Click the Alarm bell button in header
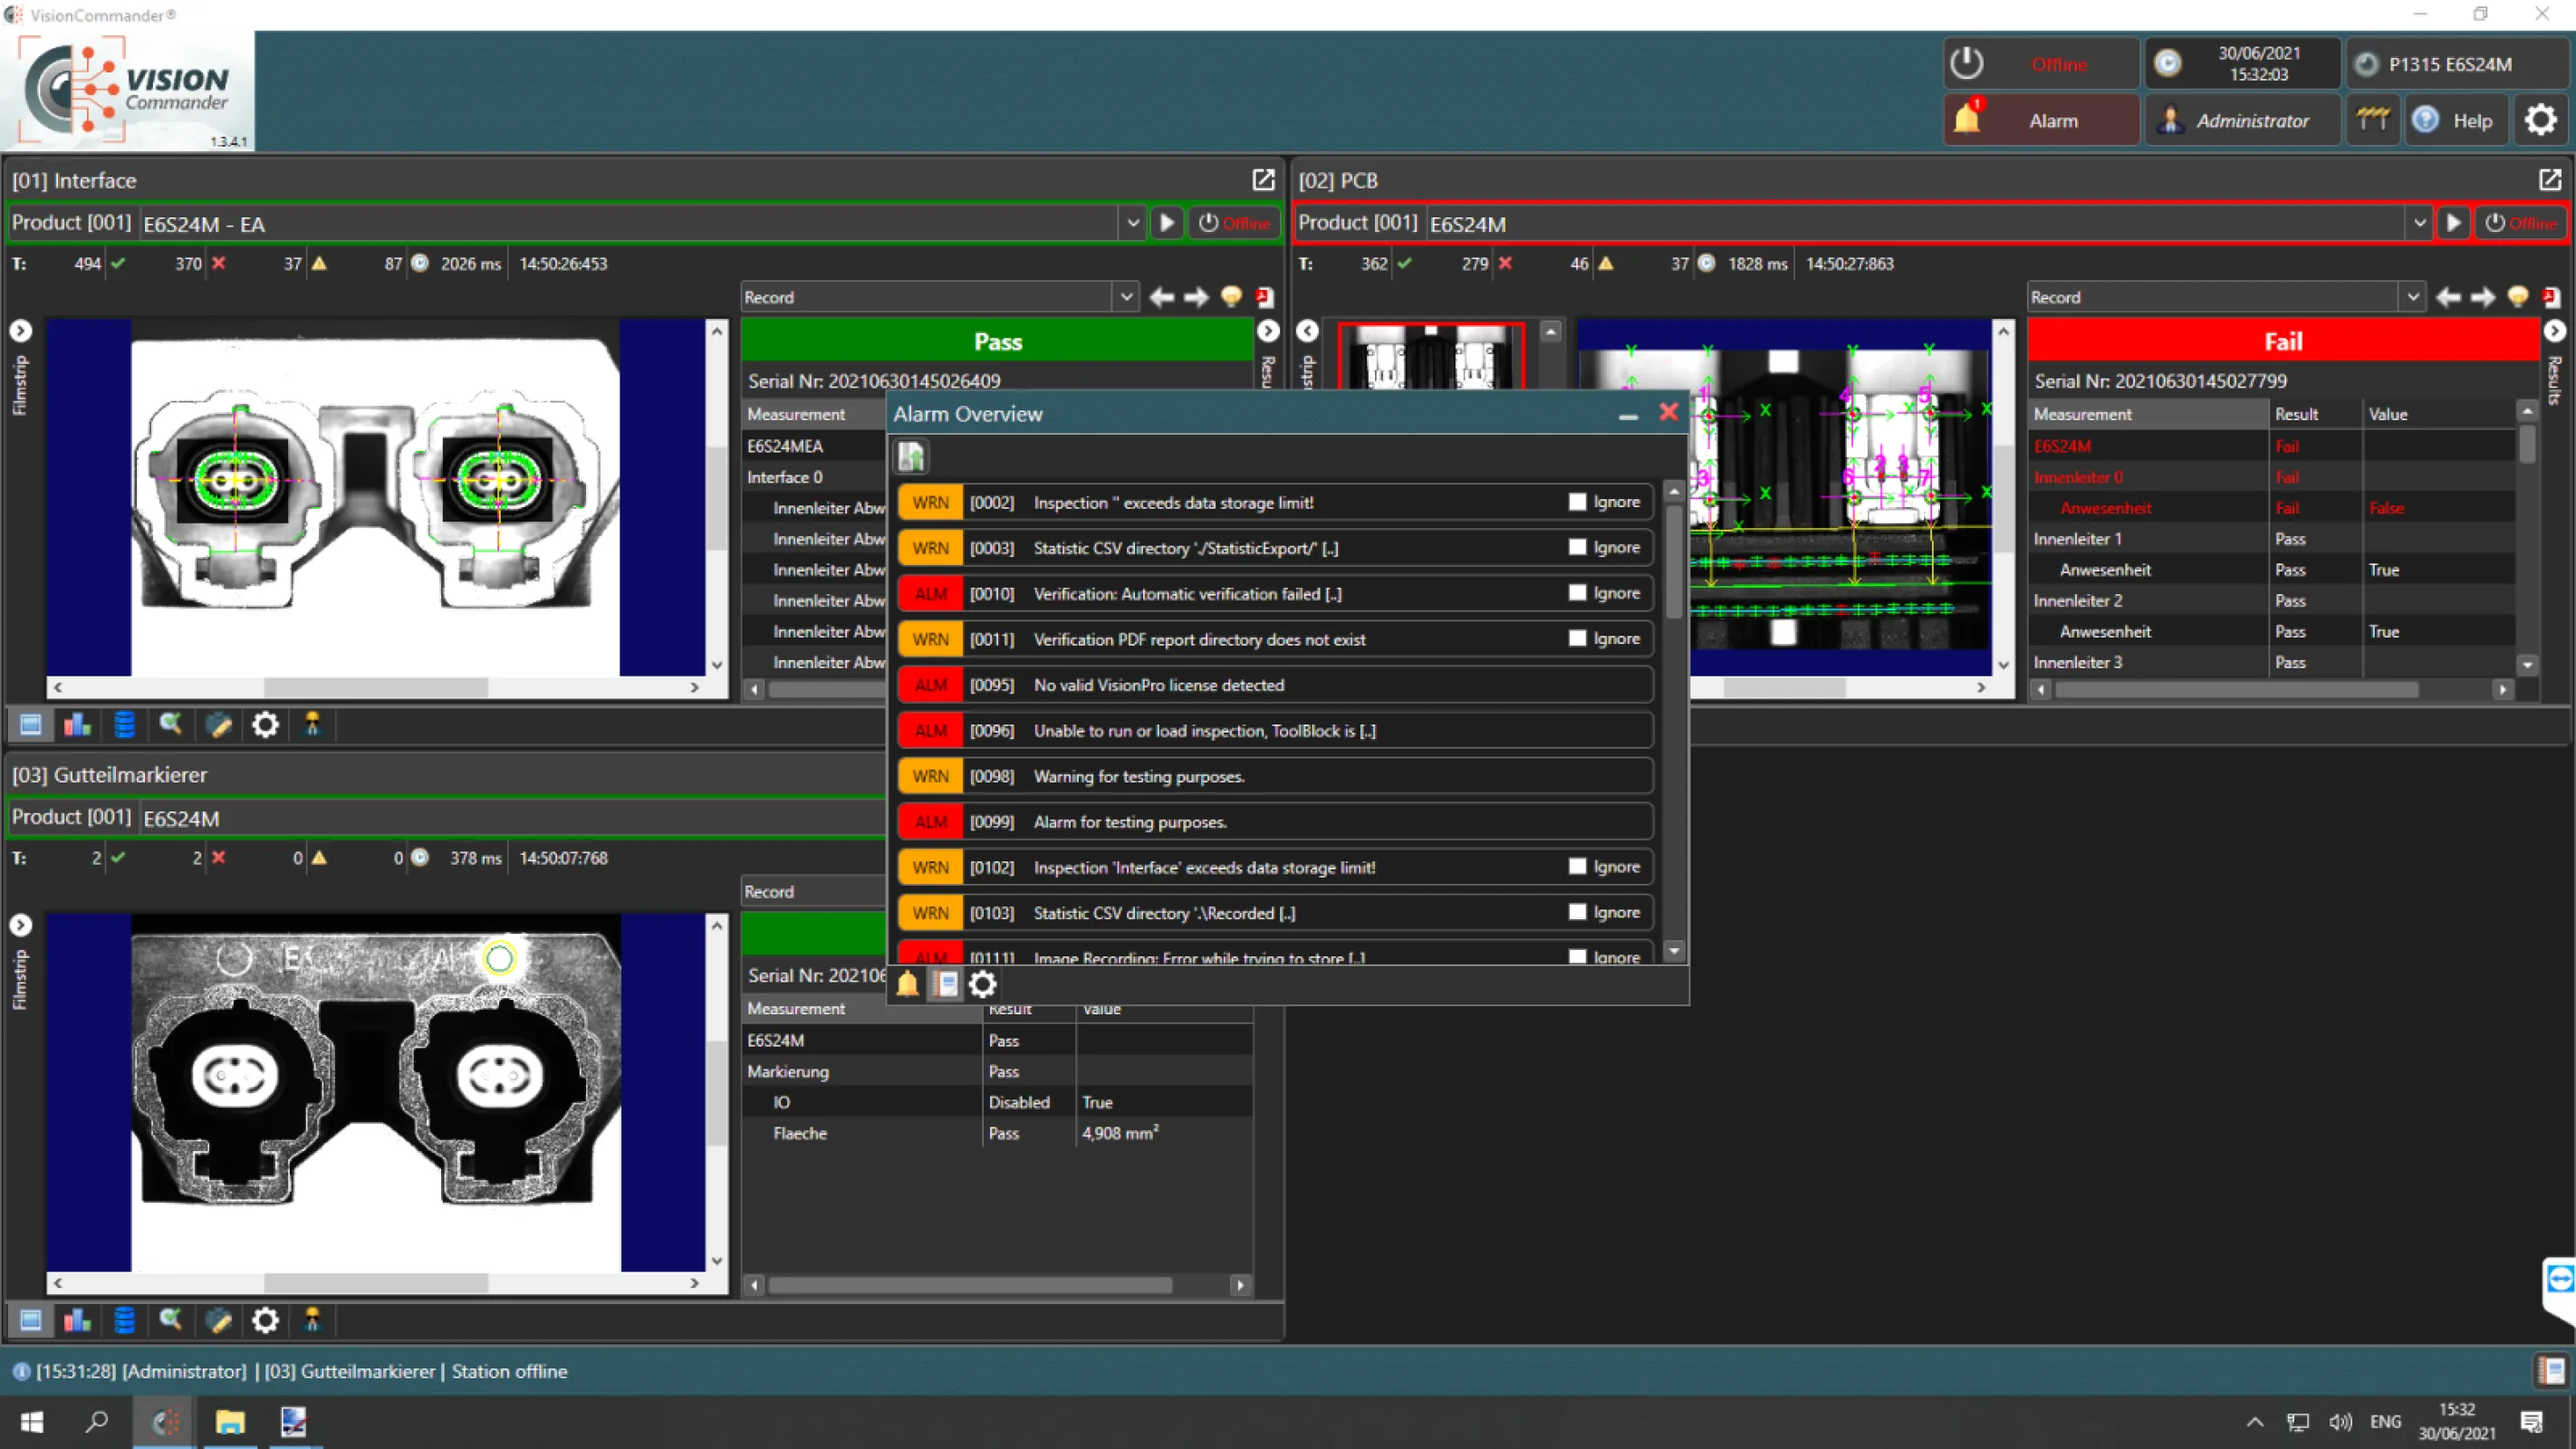2576x1449 pixels. (2040, 121)
